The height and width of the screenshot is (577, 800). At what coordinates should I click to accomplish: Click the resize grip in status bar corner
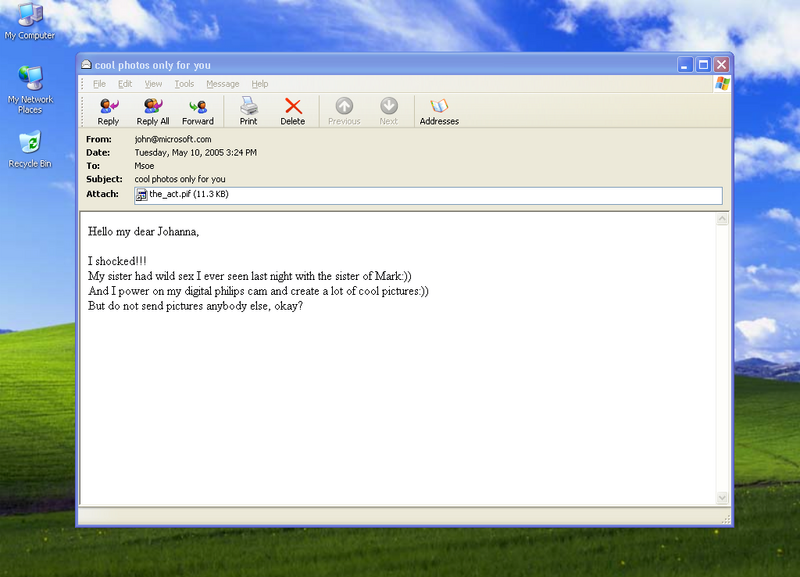pos(726,519)
